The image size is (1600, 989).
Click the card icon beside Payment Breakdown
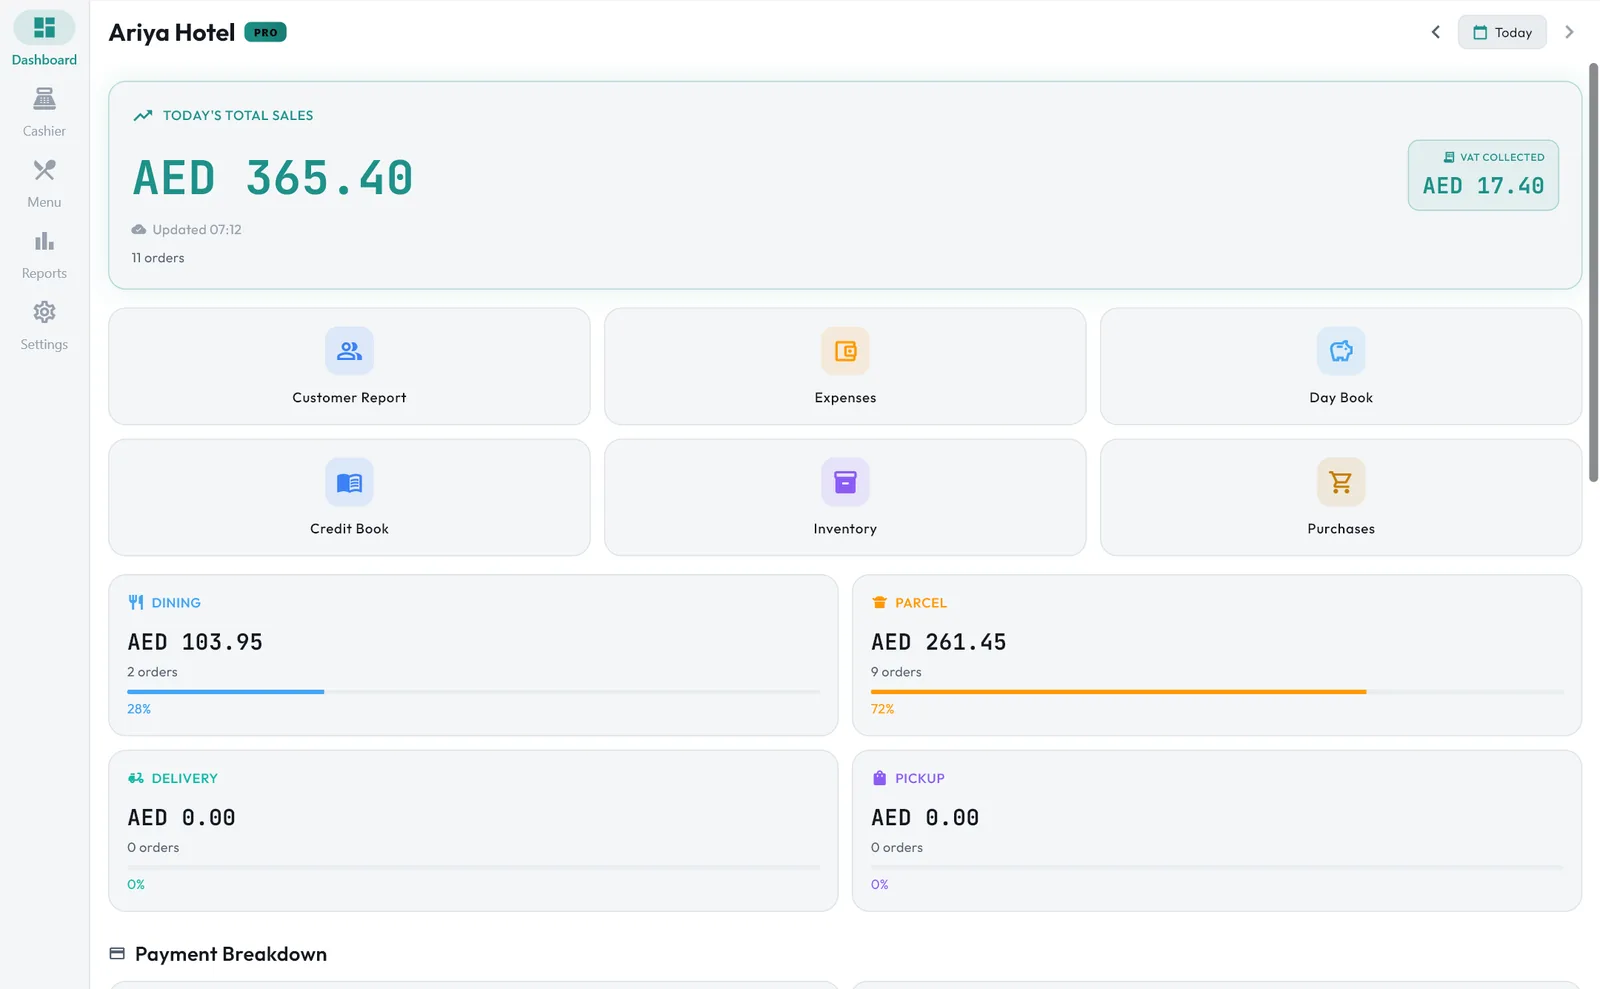tap(117, 954)
